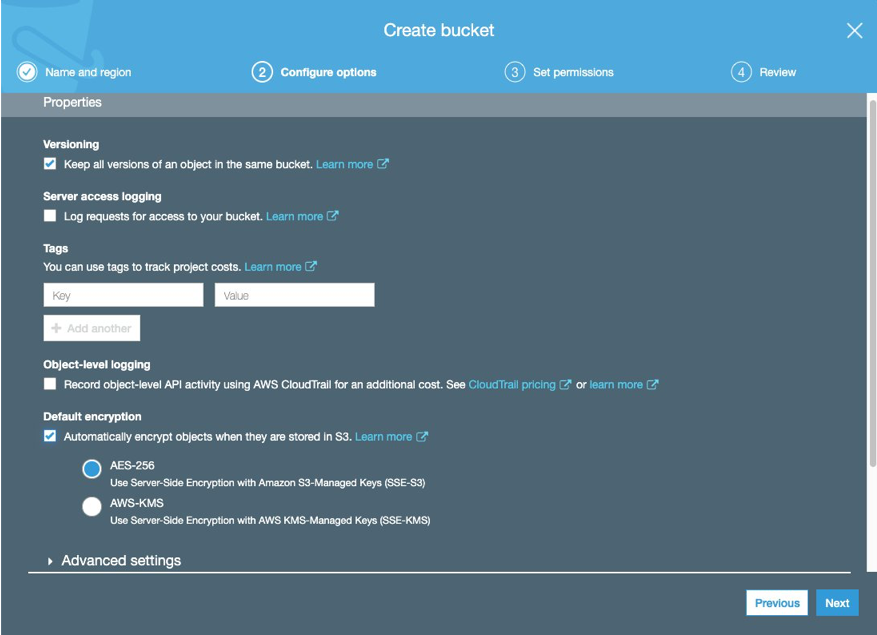Click the step 2 circle icon
This screenshot has height=635, width=877.
click(262, 72)
